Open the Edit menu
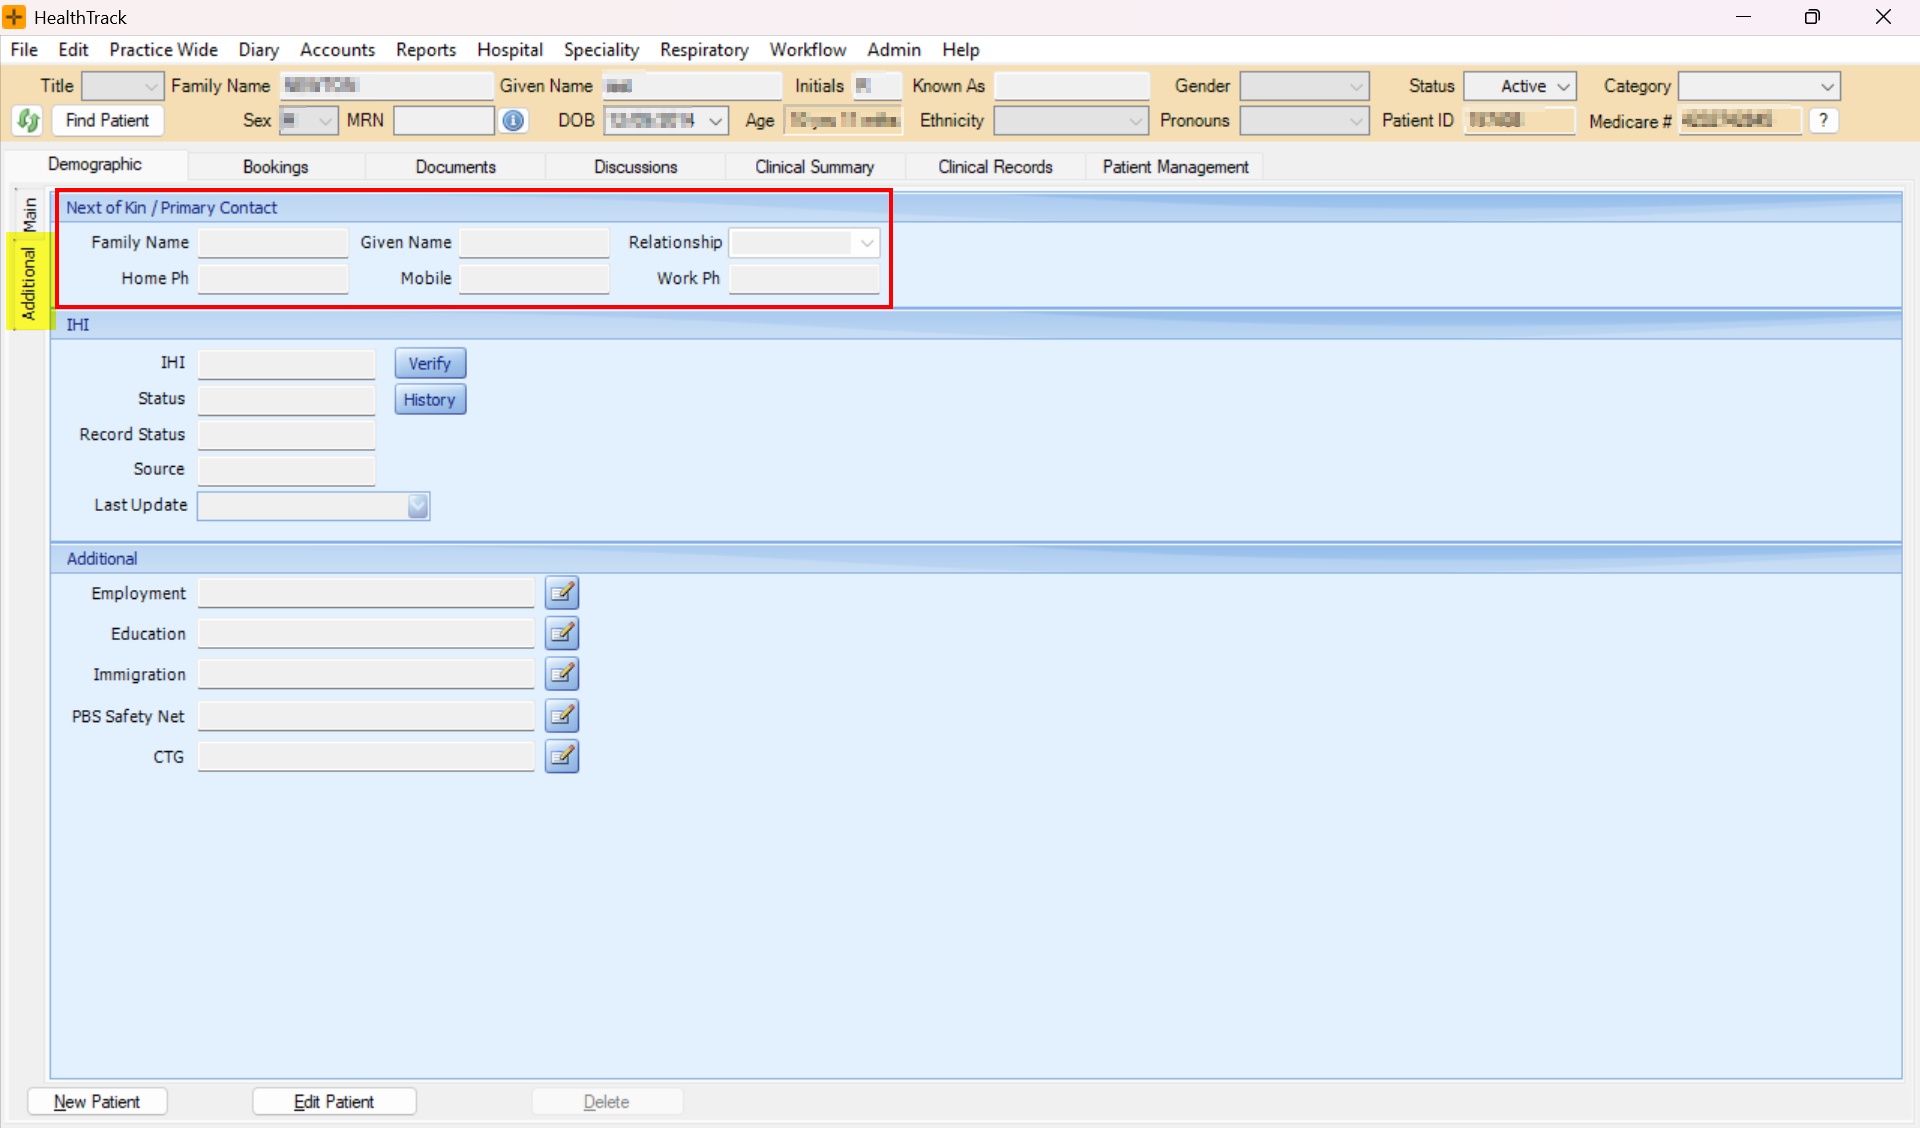 tap(73, 50)
